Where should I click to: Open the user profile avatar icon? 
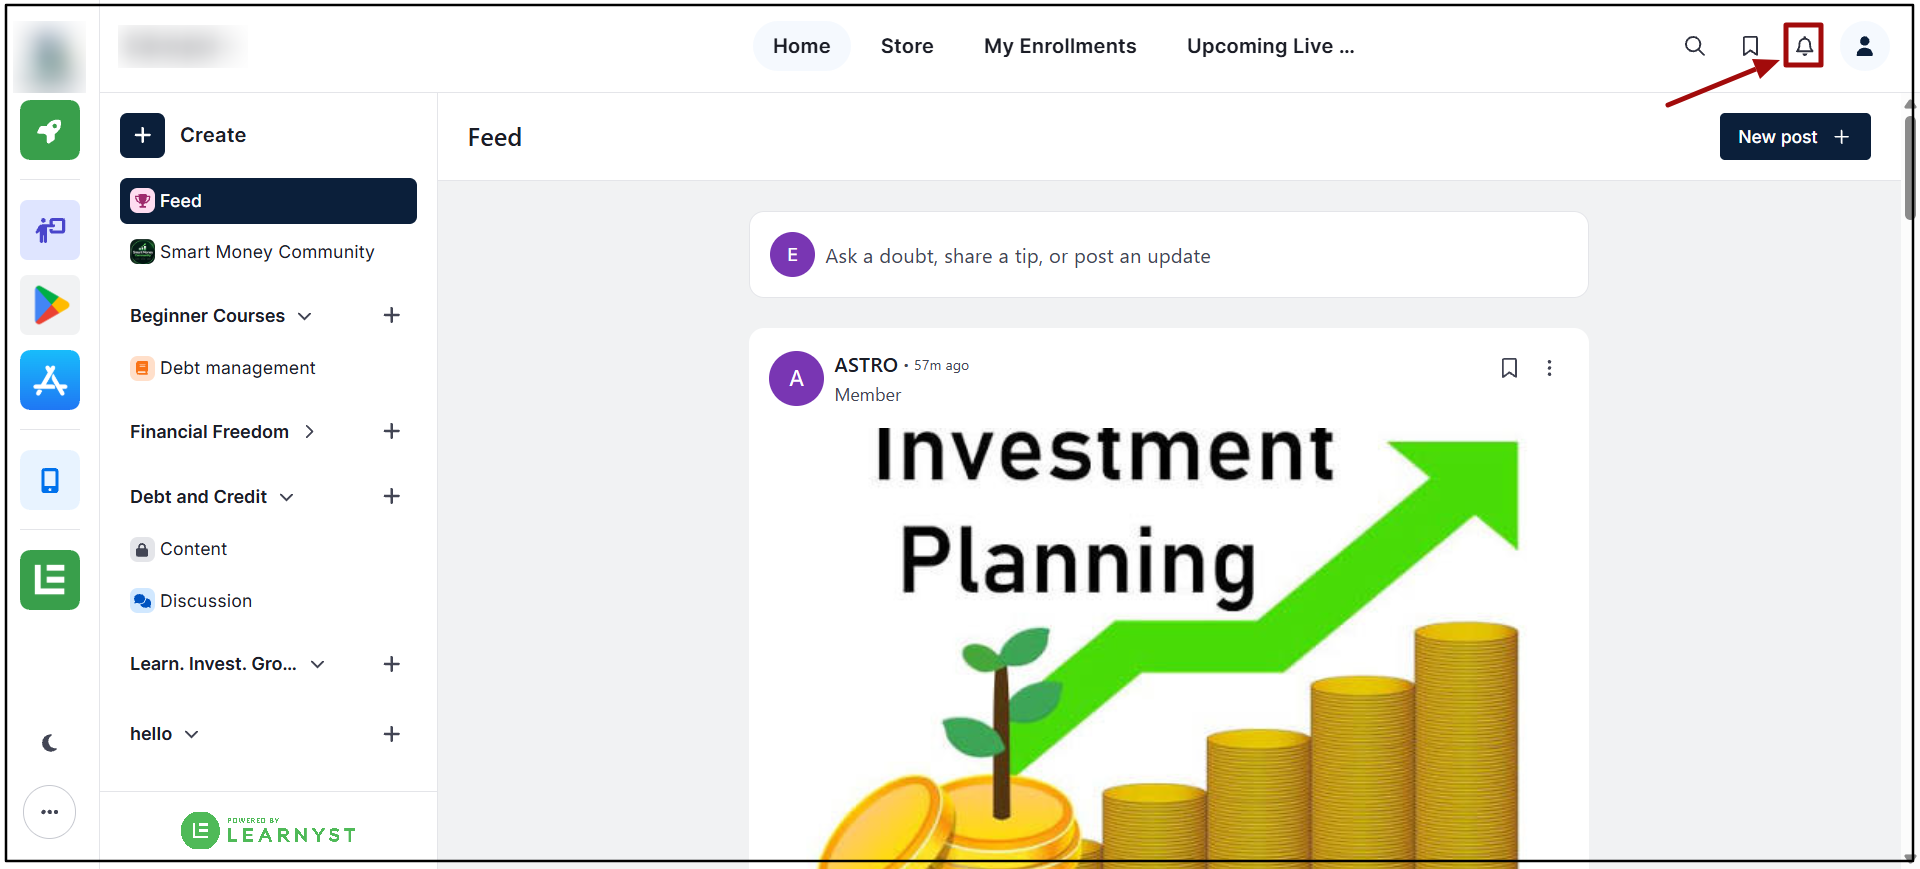coord(1864,46)
